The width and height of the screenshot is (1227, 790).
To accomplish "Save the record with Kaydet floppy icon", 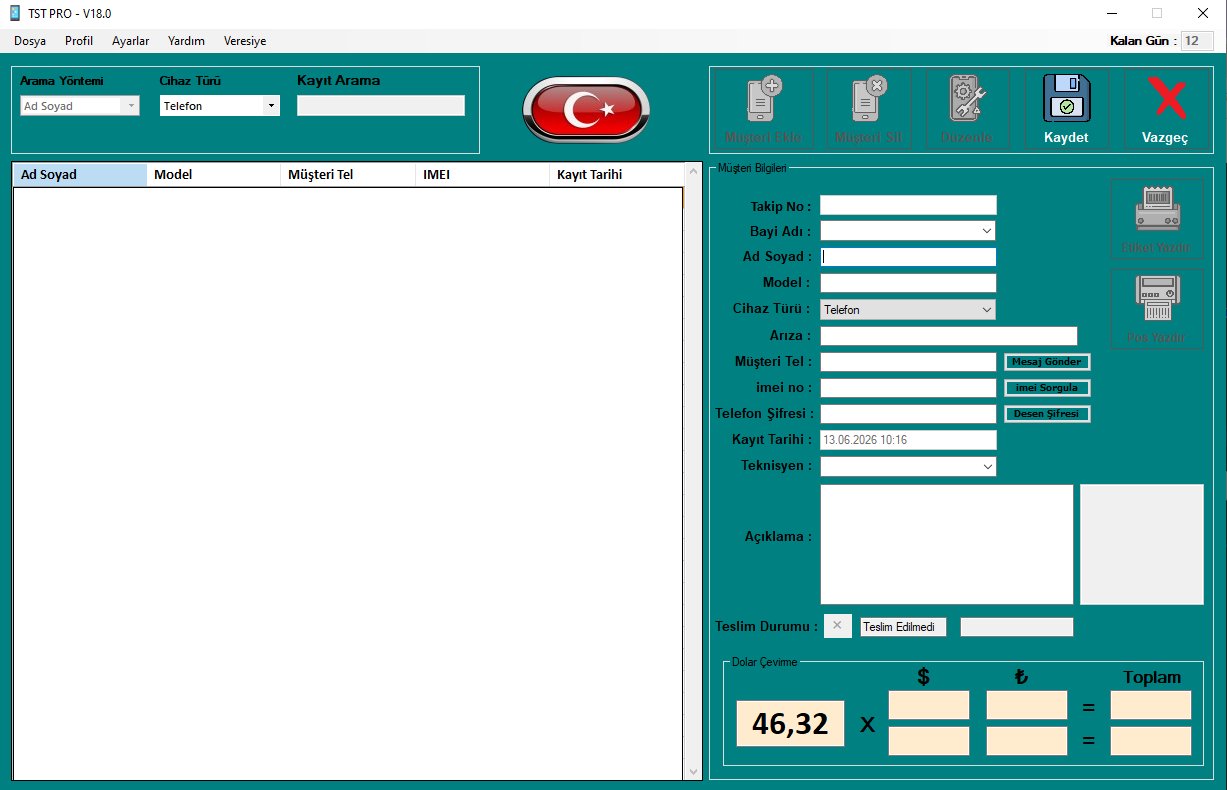I will tap(1066, 99).
